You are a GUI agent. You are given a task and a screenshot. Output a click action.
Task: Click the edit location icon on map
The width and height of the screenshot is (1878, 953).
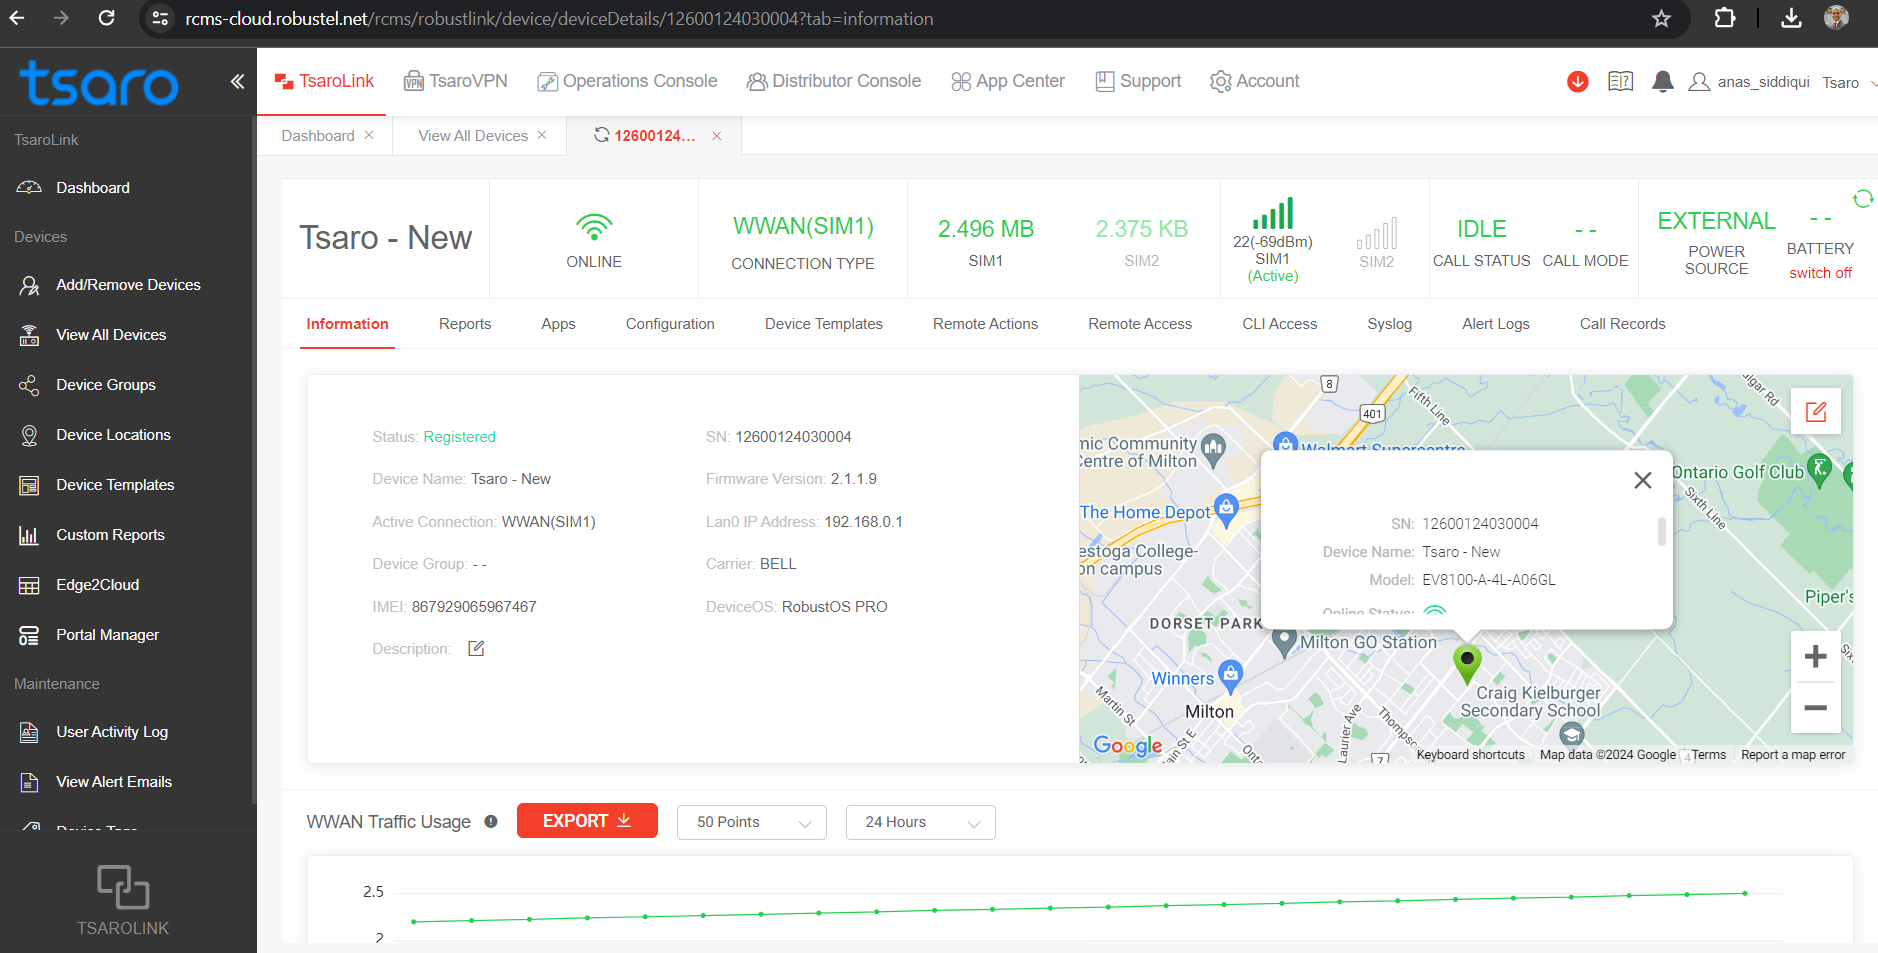(1815, 412)
